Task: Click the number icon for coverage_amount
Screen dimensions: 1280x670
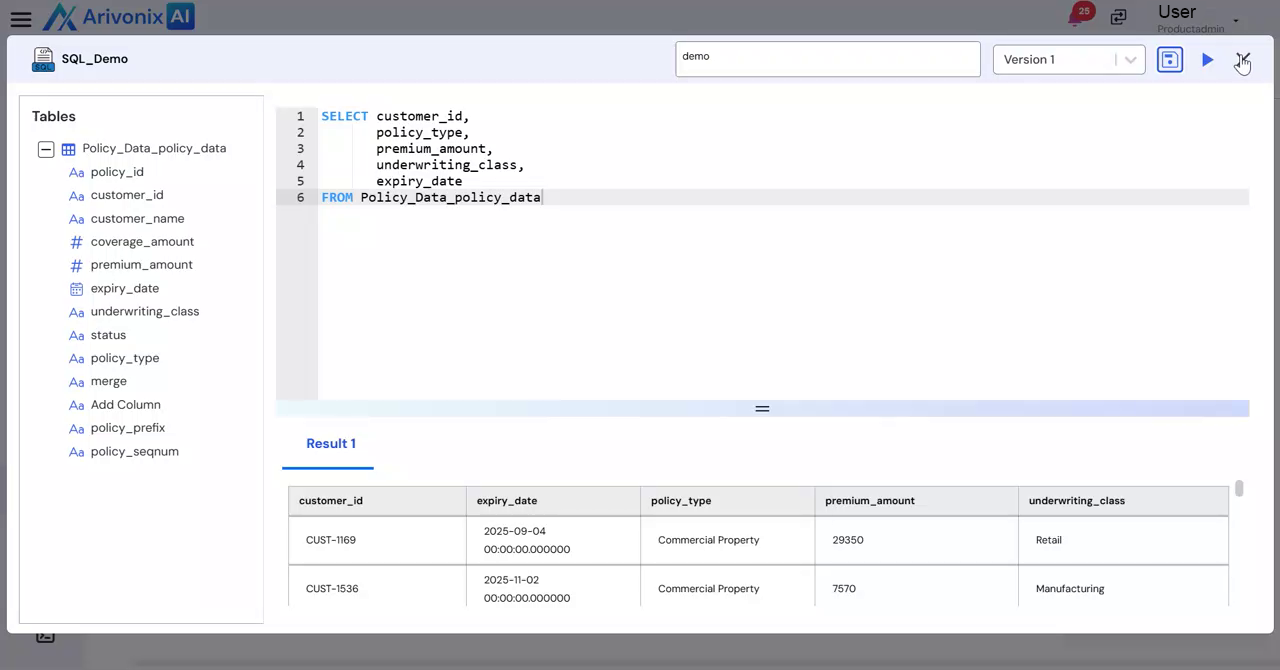Action: (x=76, y=242)
